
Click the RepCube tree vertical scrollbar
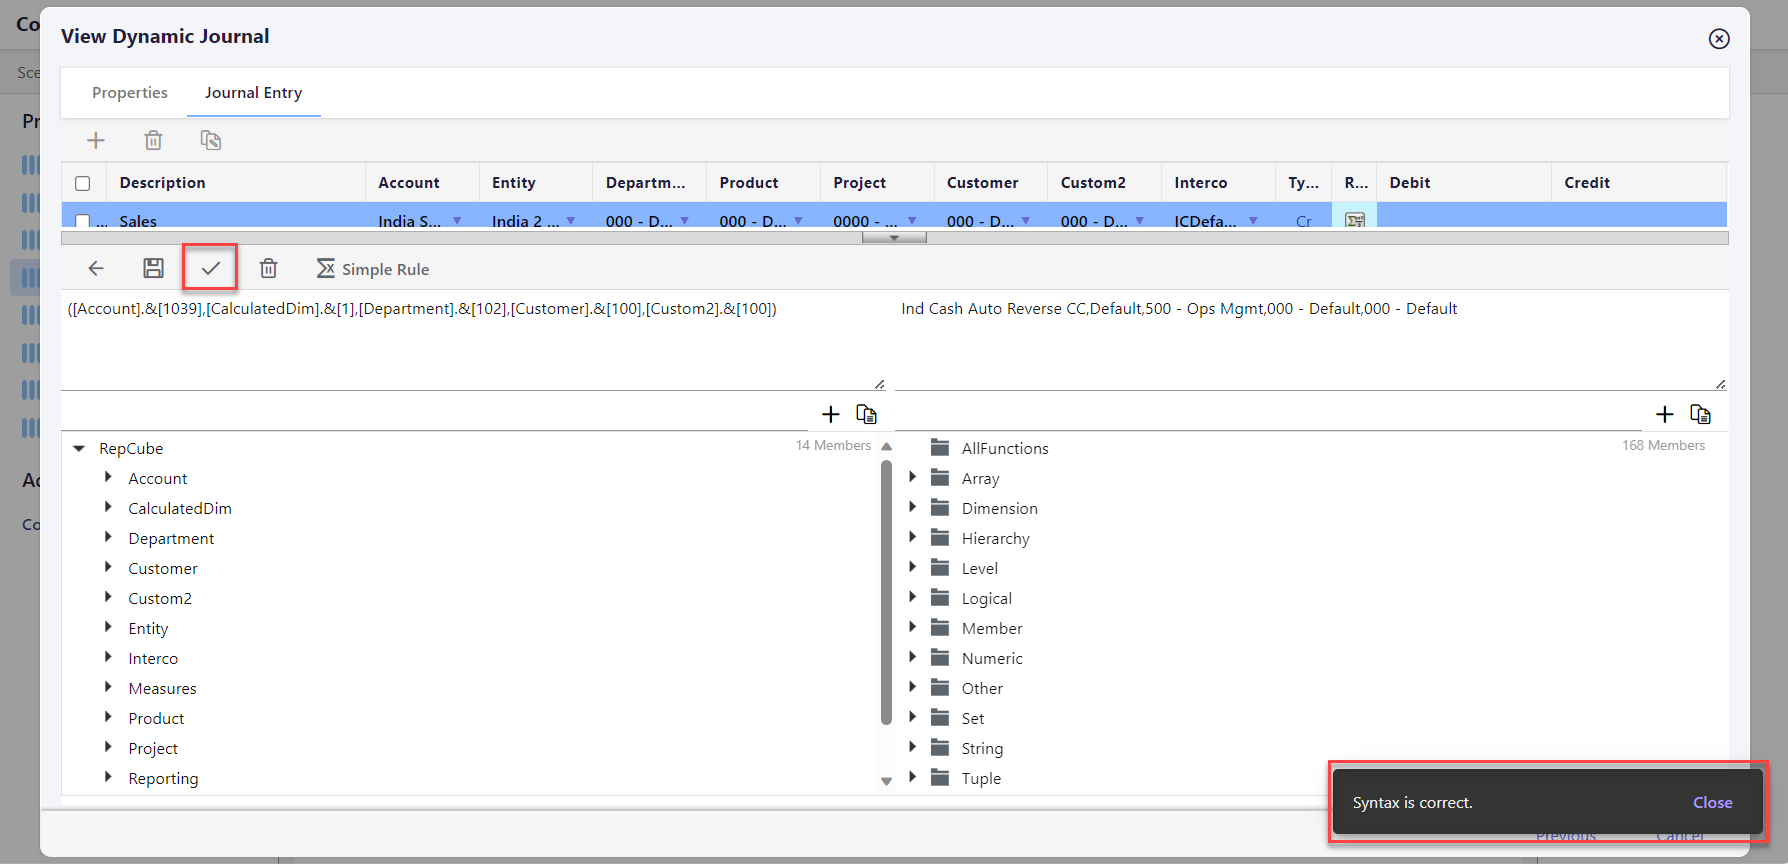[886, 592]
